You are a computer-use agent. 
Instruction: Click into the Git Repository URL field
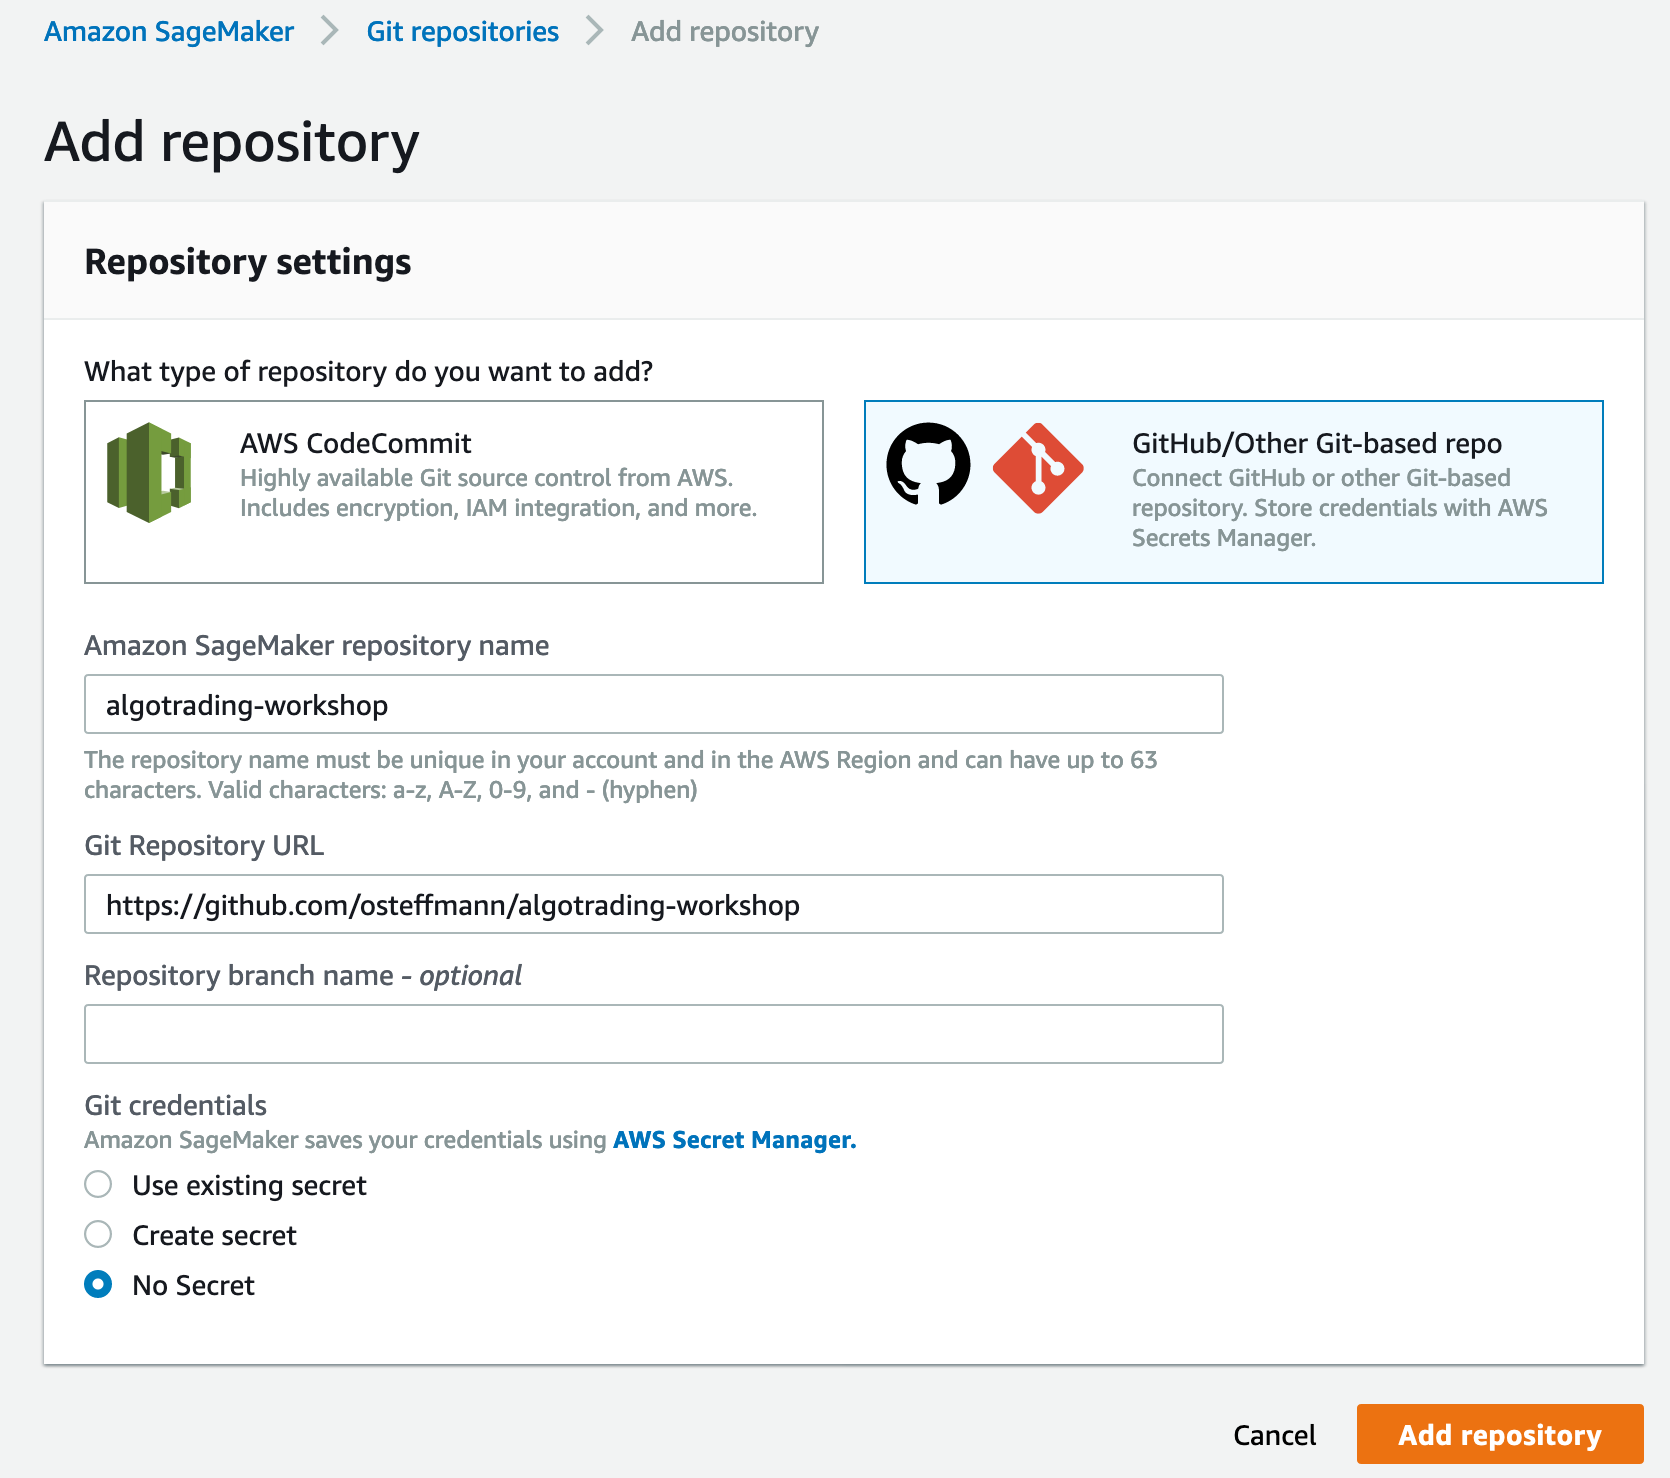click(654, 904)
